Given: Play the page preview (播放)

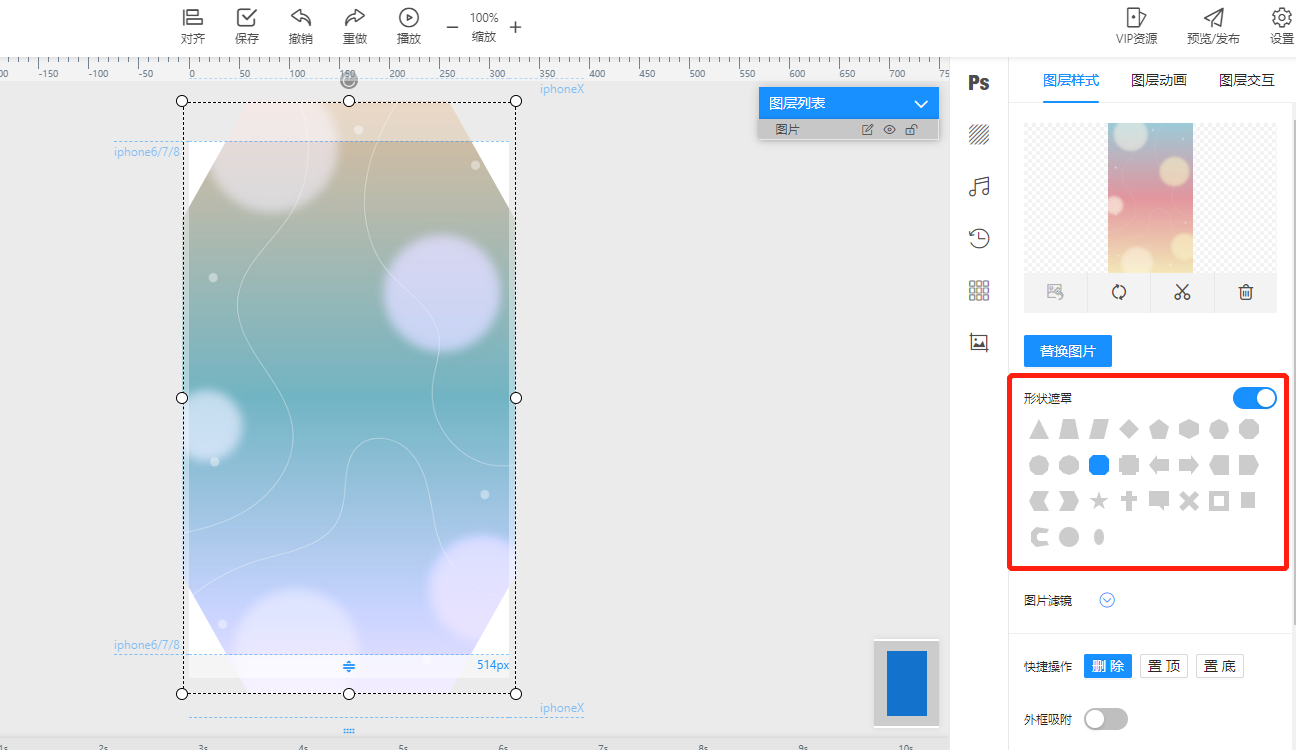Looking at the screenshot, I should tap(408, 26).
